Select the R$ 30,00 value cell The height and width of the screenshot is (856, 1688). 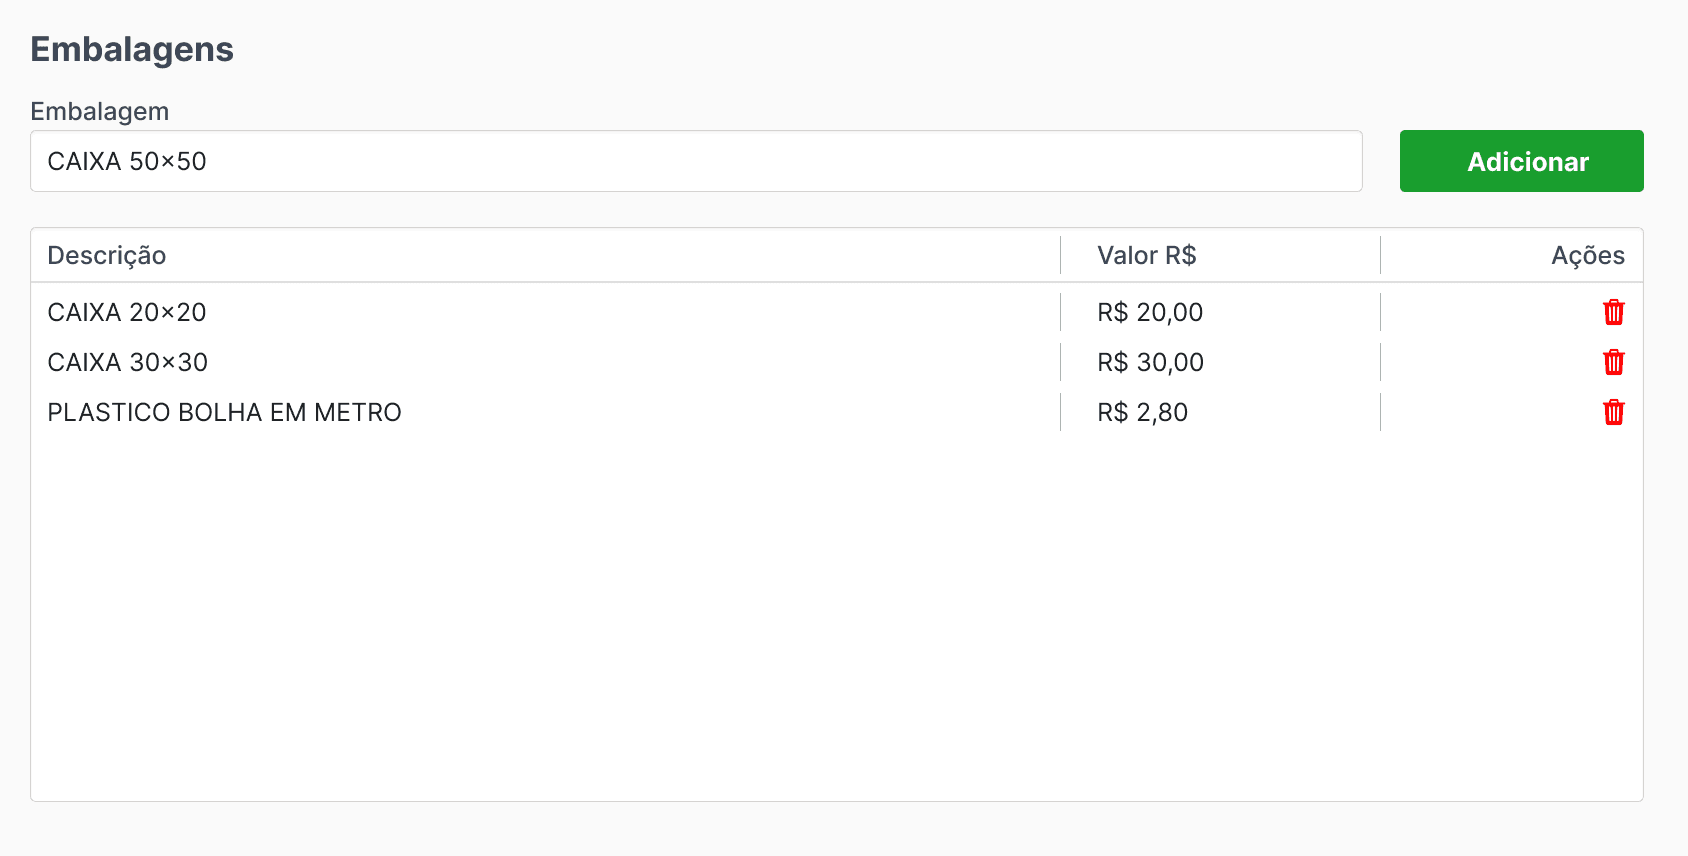[x=1150, y=362]
